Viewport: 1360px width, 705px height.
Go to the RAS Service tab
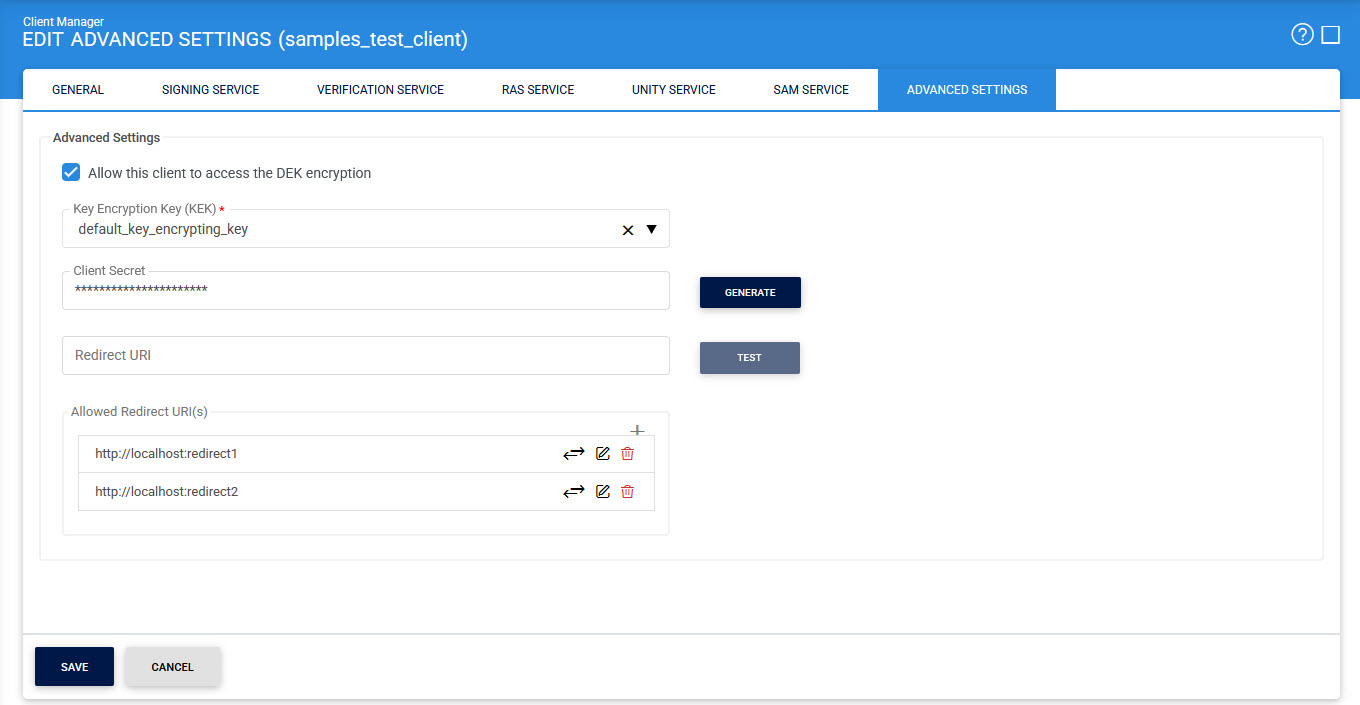pyautogui.click(x=538, y=90)
